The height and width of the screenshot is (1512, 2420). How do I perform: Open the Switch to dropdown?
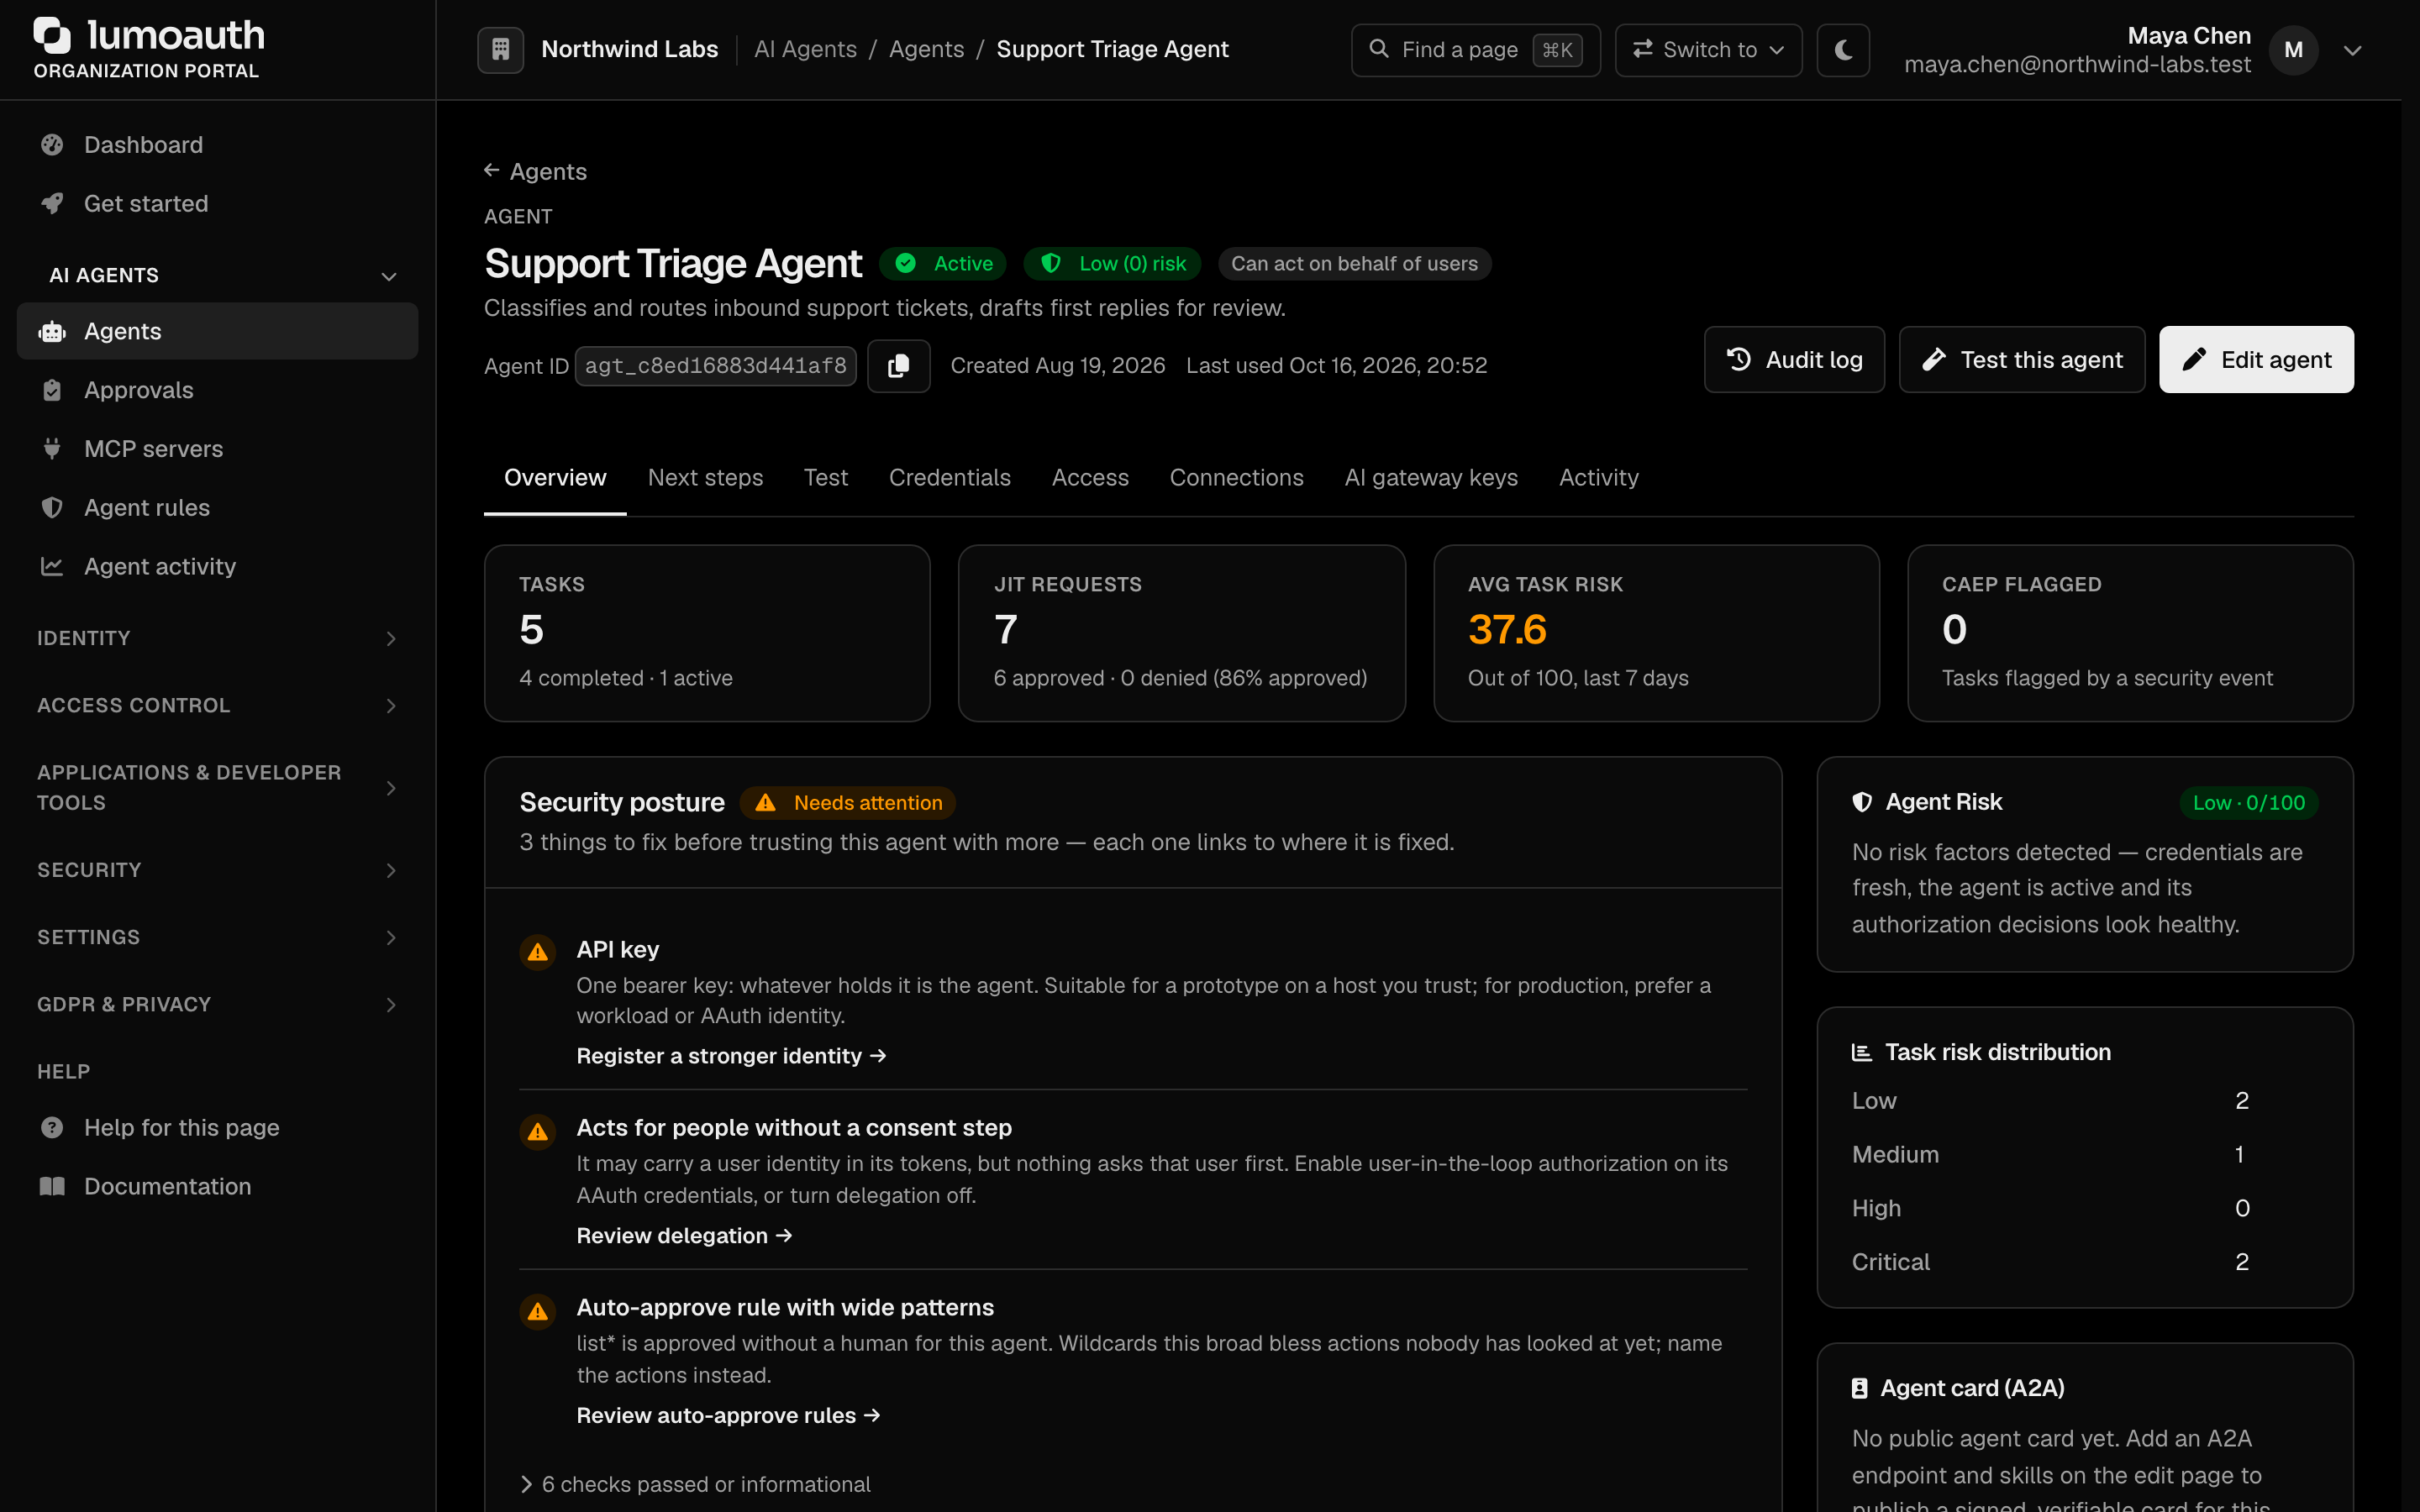tap(1708, 49)
